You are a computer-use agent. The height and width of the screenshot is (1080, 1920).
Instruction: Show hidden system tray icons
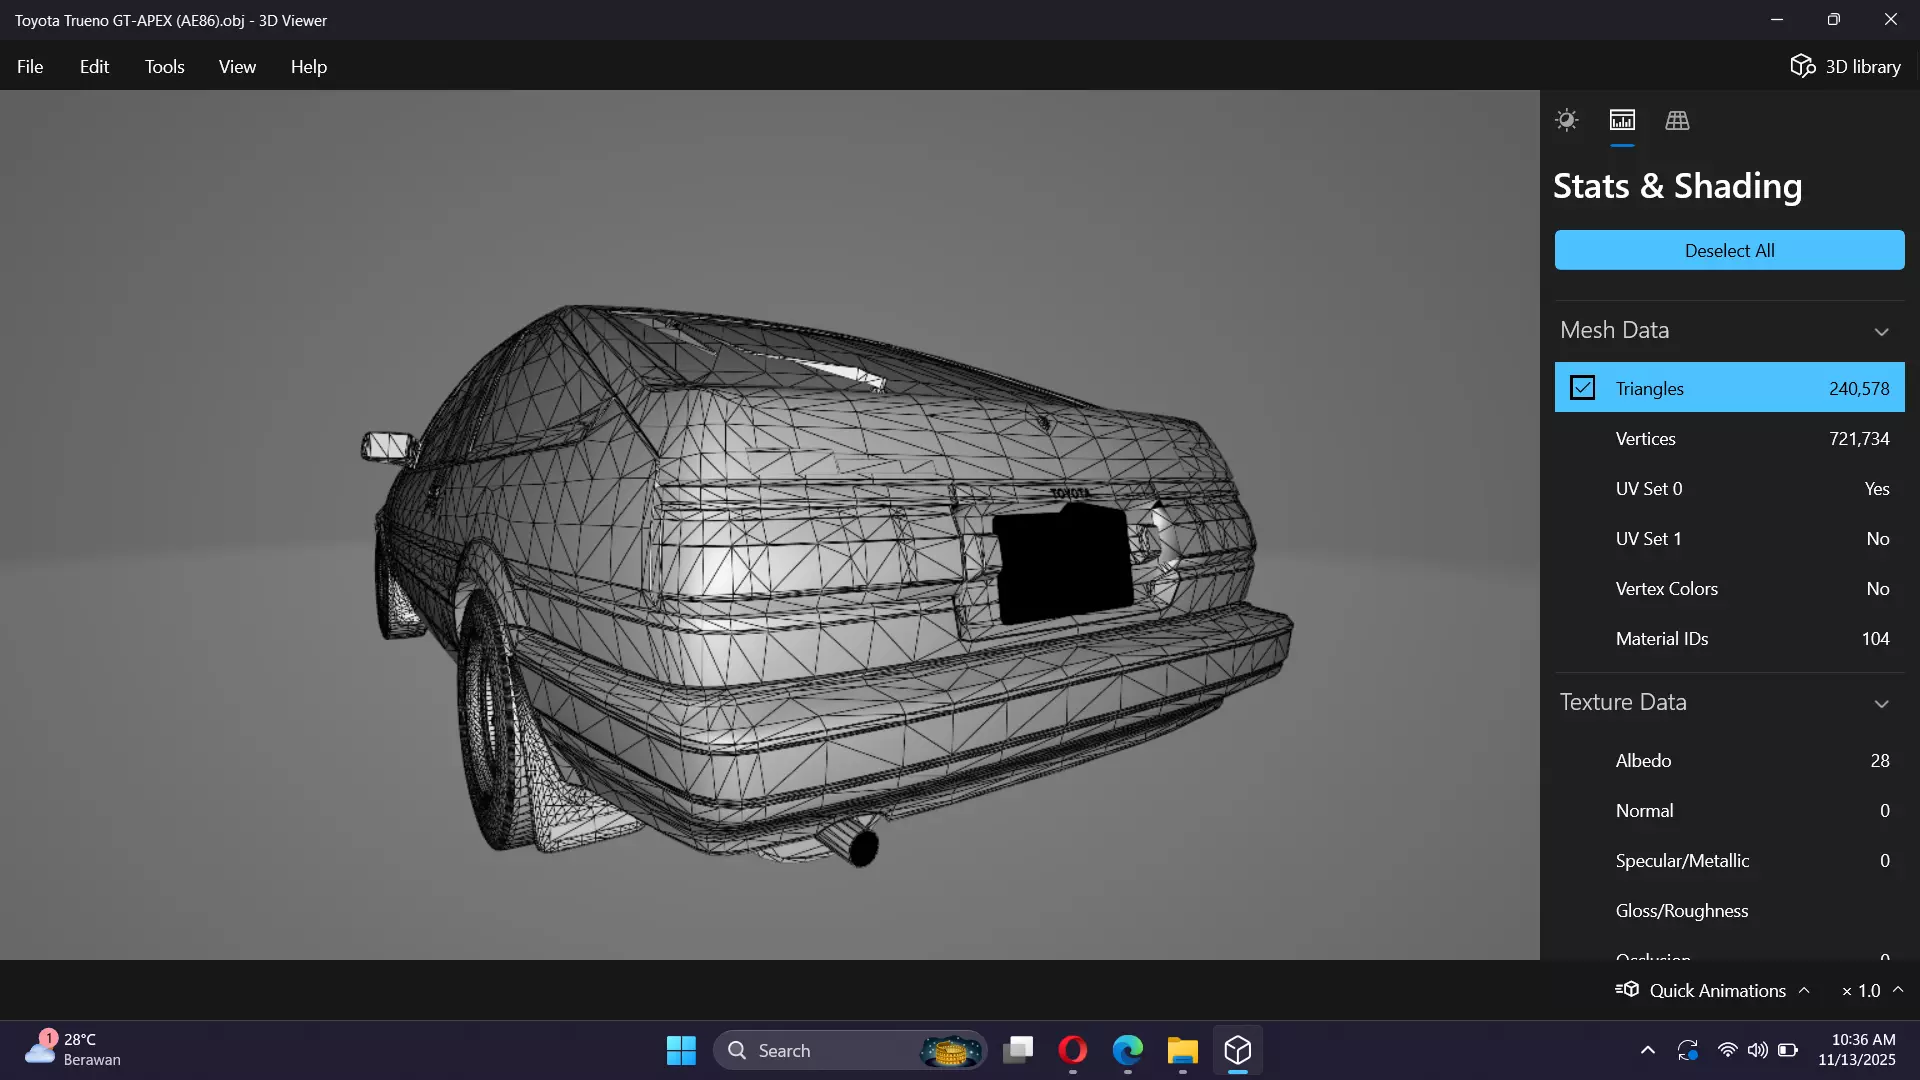[x=1647, y=1050]
